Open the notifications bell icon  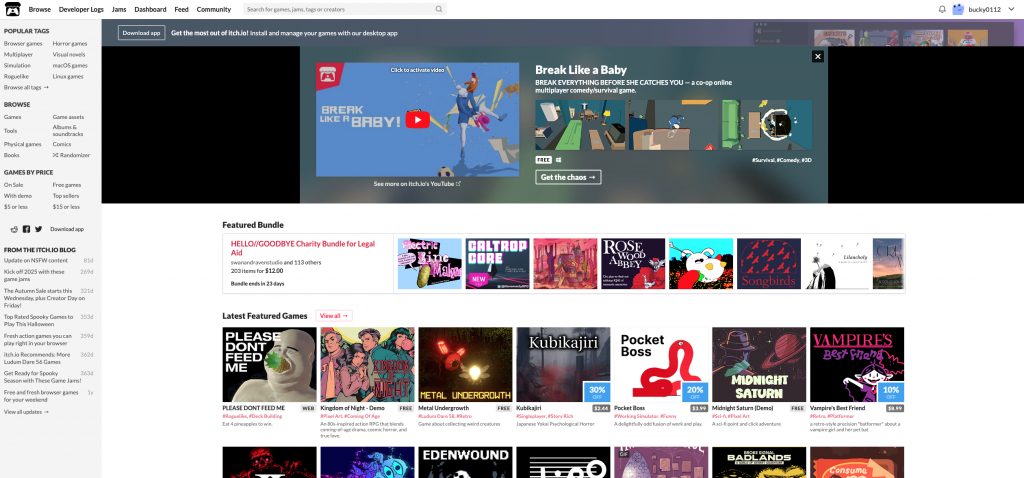942,9
